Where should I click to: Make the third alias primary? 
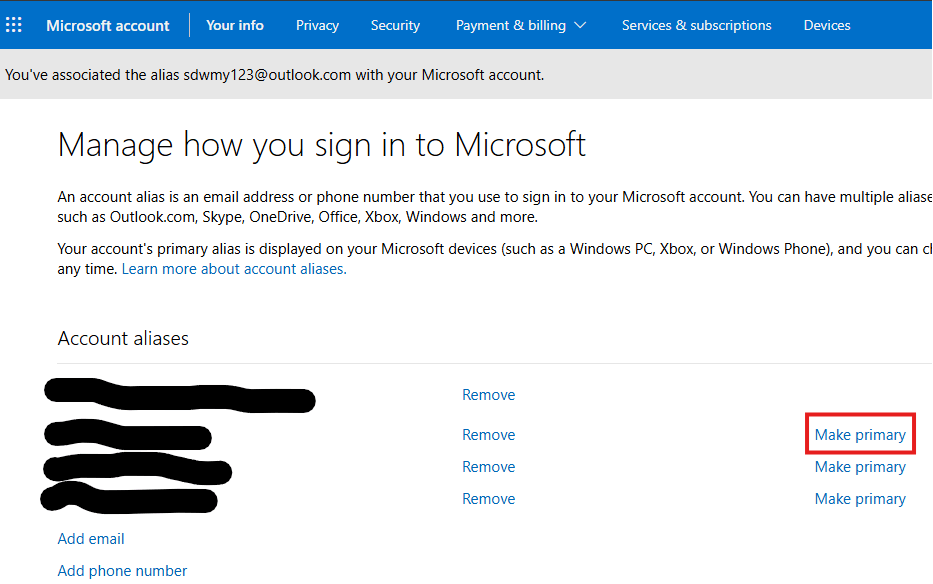860,467
